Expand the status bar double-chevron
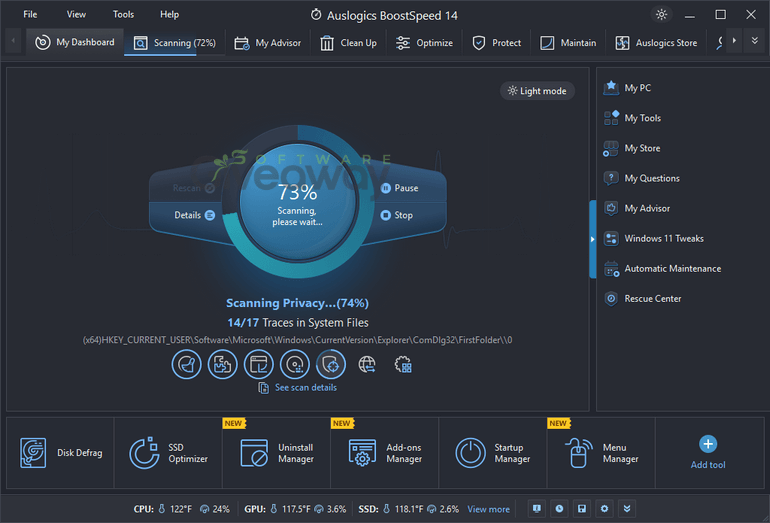 click(x=627, y=509)
